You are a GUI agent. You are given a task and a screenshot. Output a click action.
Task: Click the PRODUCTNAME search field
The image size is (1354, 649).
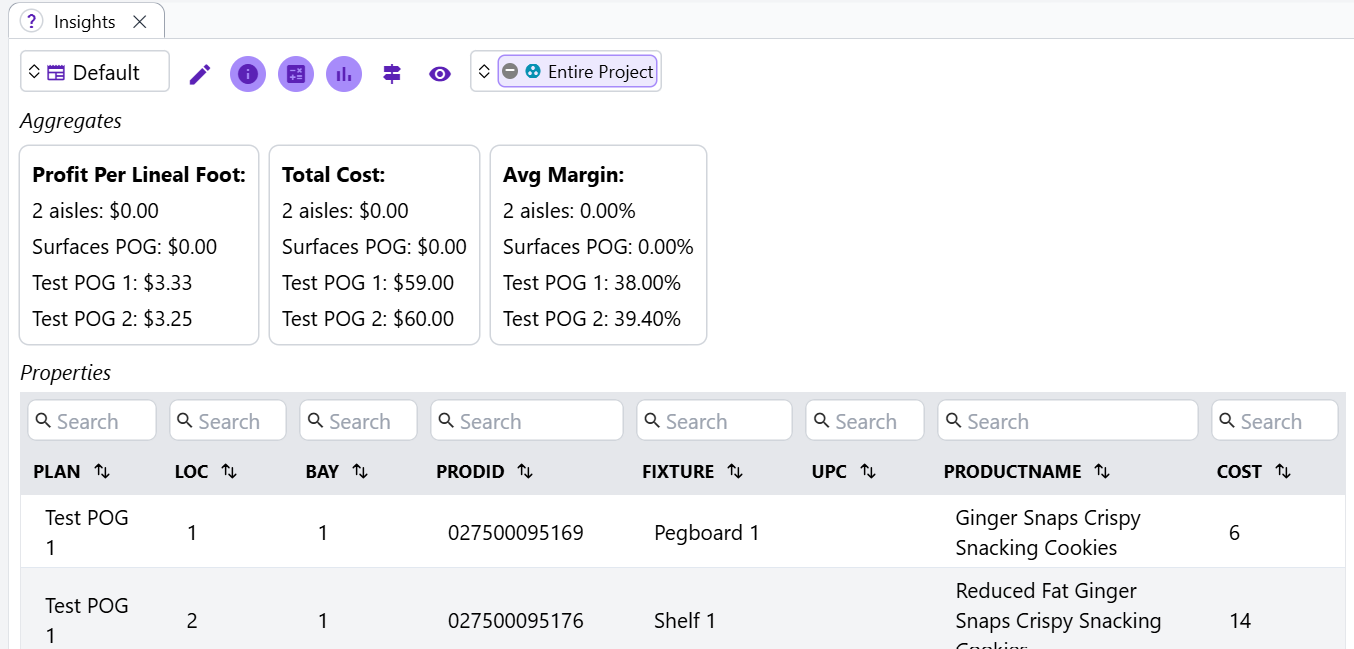[1067, 421]
